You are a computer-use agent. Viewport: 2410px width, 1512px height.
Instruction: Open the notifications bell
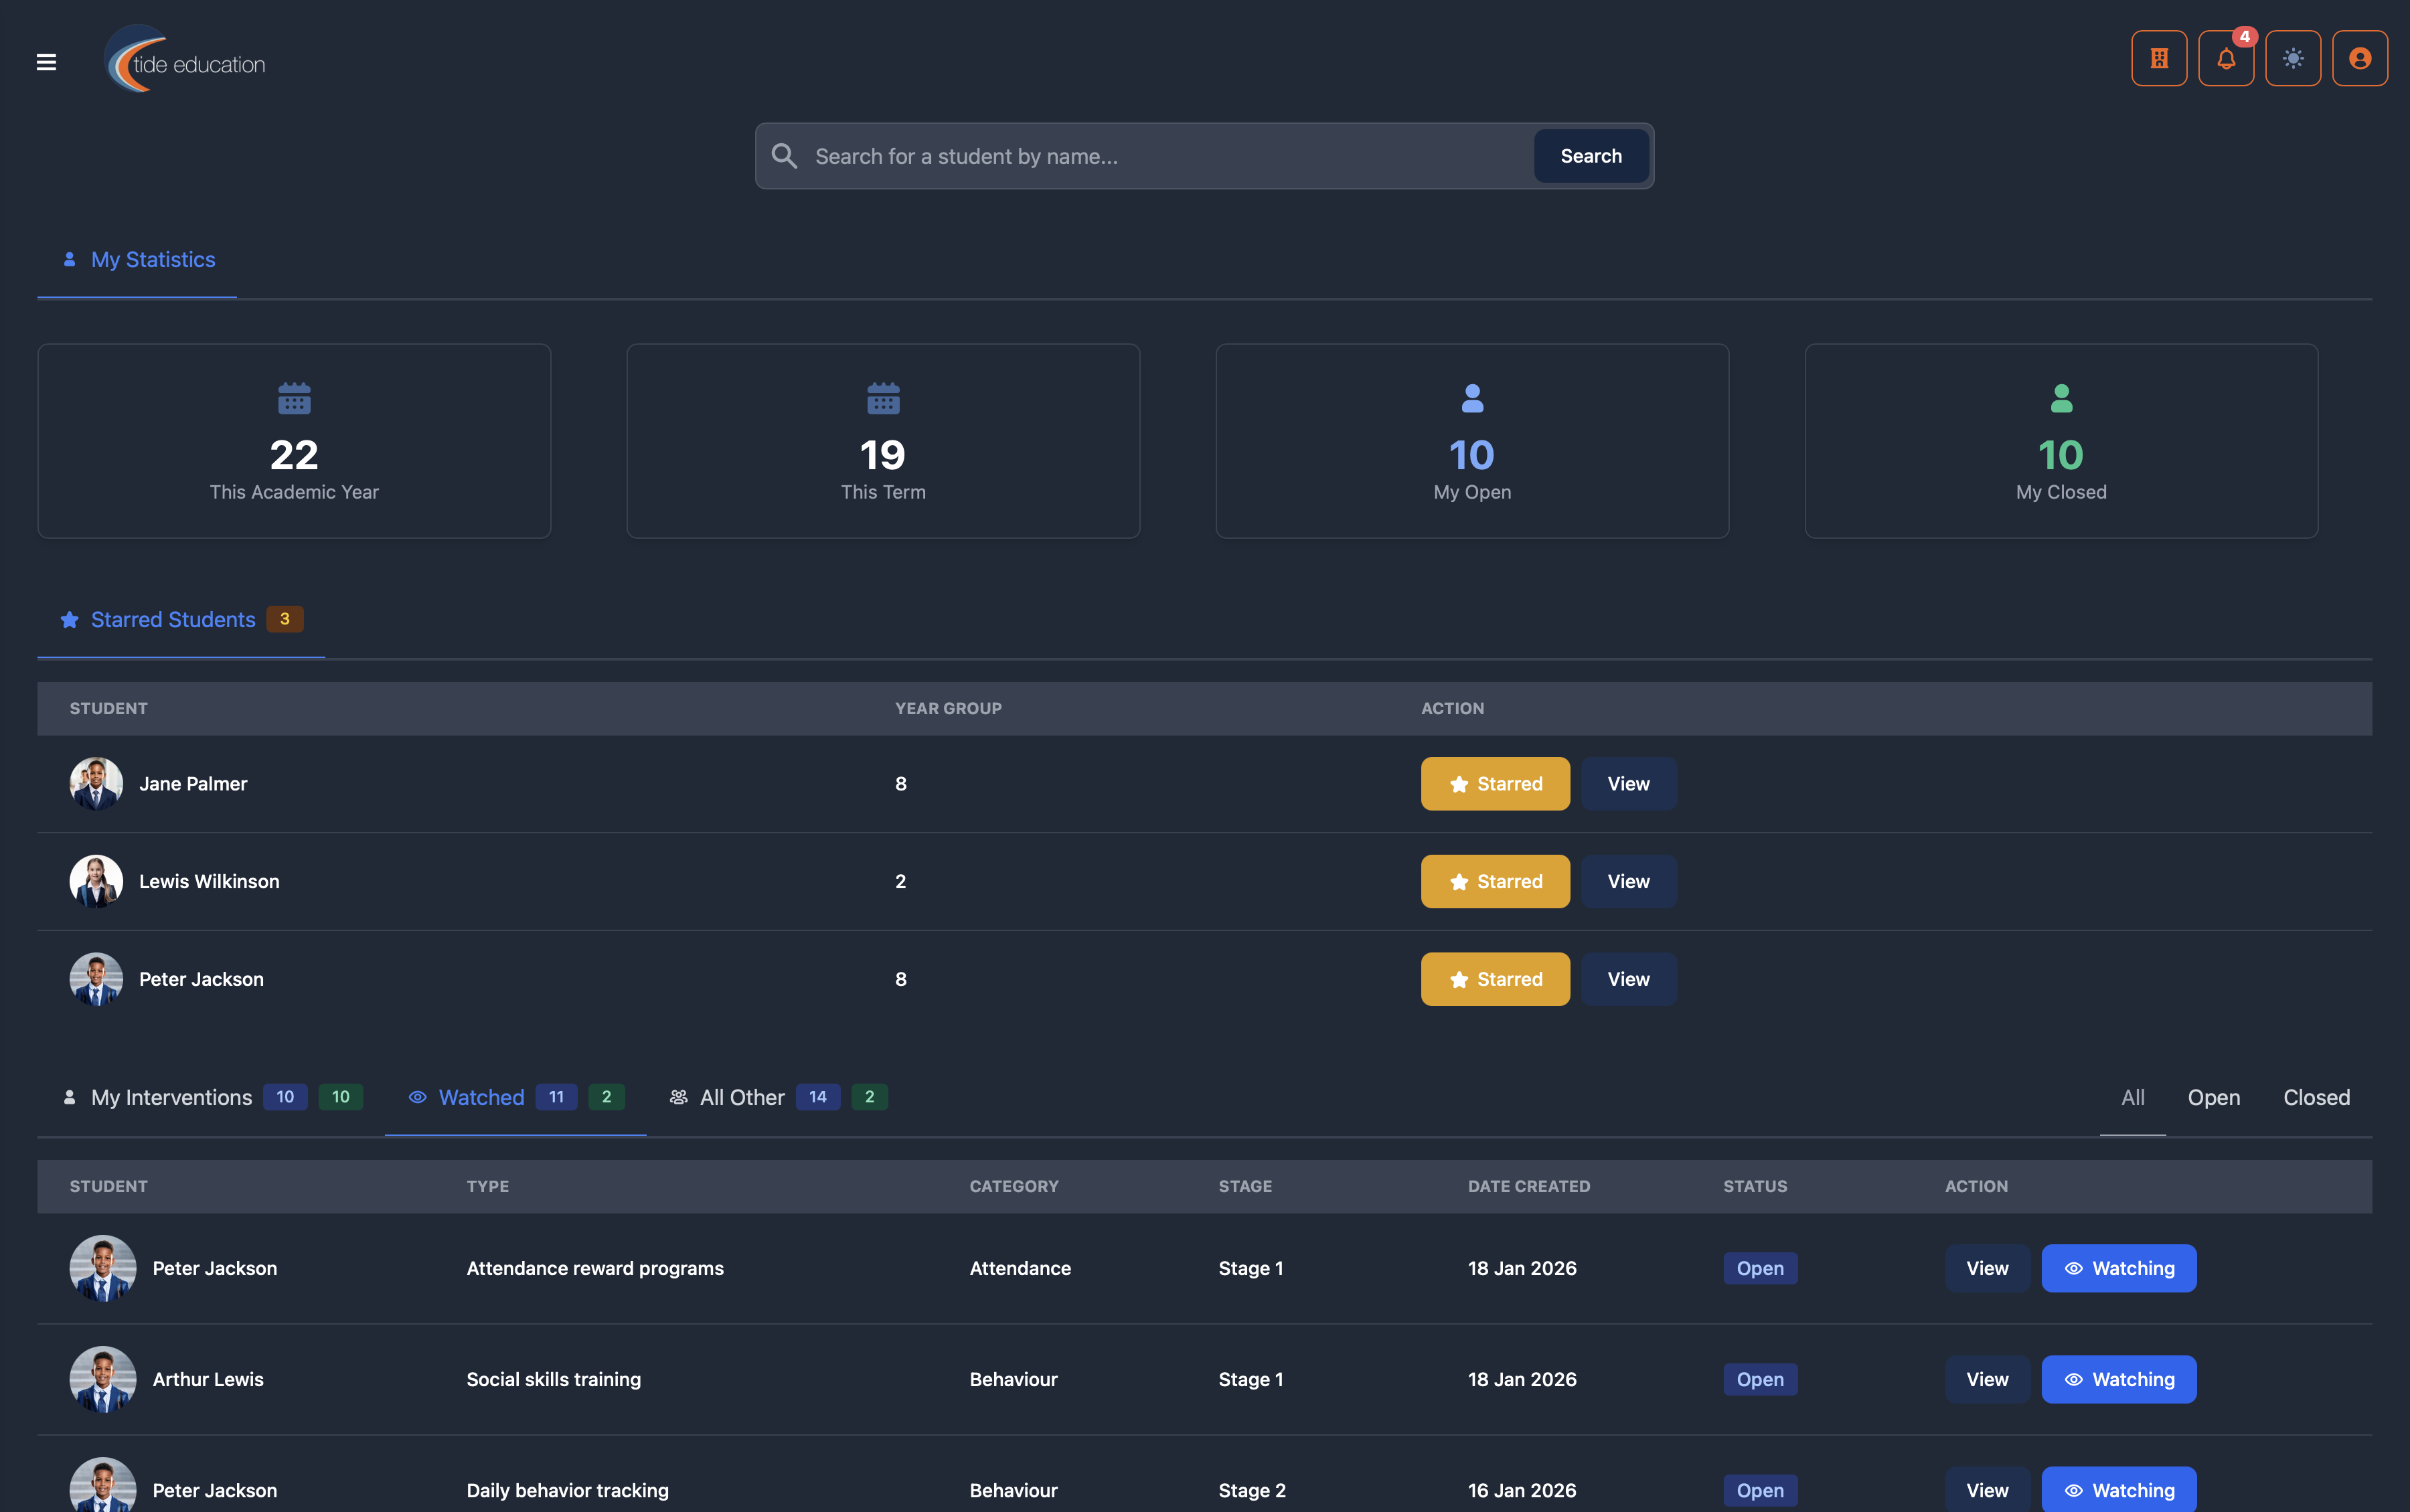coord(2226,59)
